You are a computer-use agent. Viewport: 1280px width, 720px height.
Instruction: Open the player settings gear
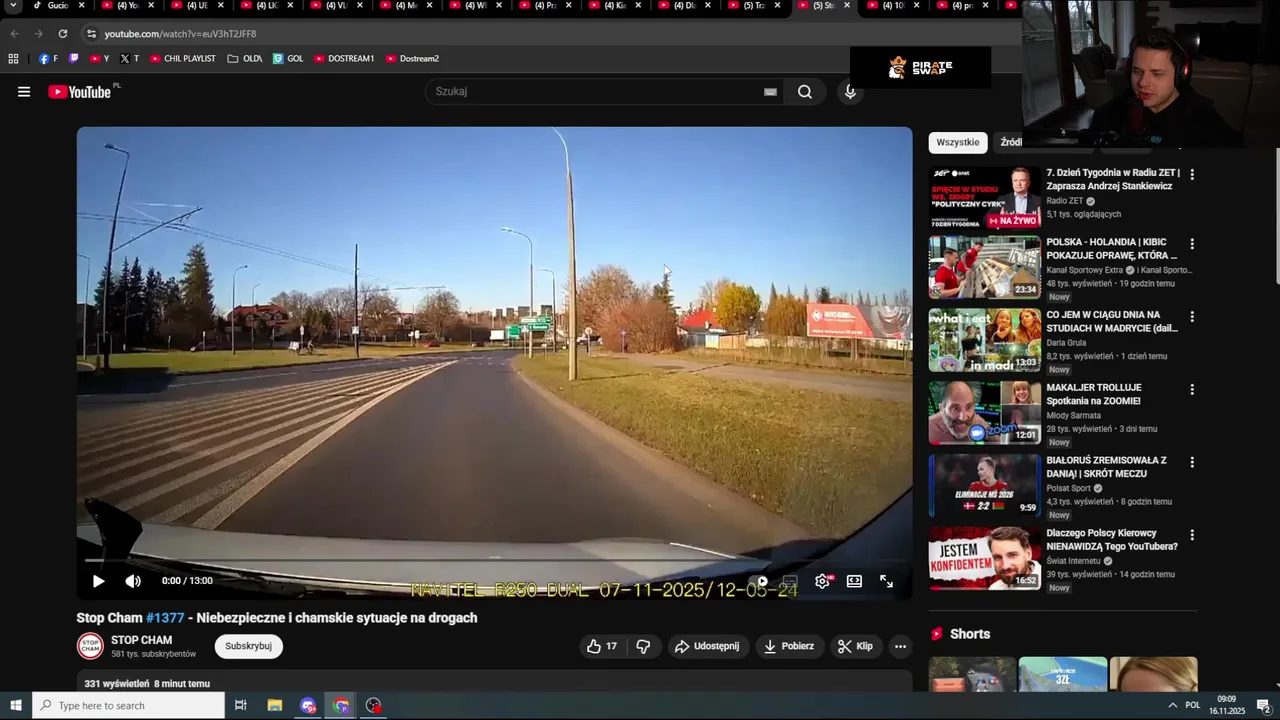click(822, 581)
